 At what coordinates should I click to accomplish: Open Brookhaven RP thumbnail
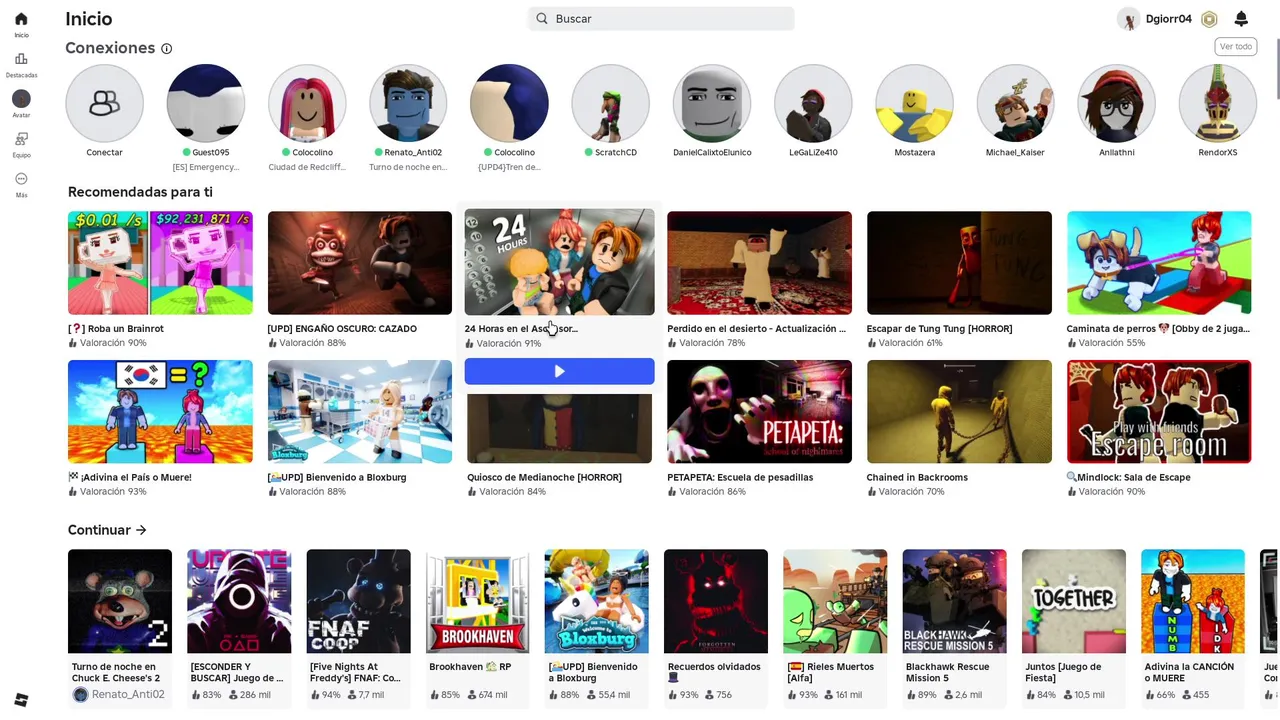(477, 601)
